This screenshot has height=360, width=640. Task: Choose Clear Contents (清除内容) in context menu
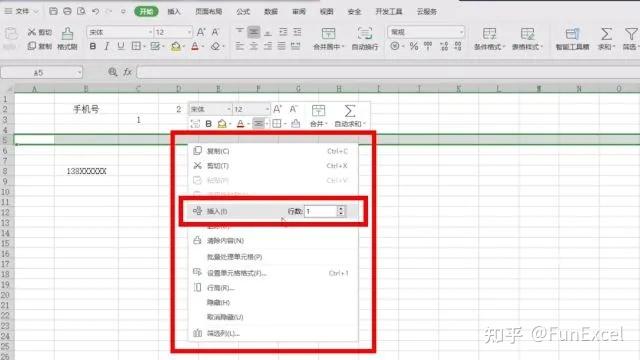(x=273, y=240)
